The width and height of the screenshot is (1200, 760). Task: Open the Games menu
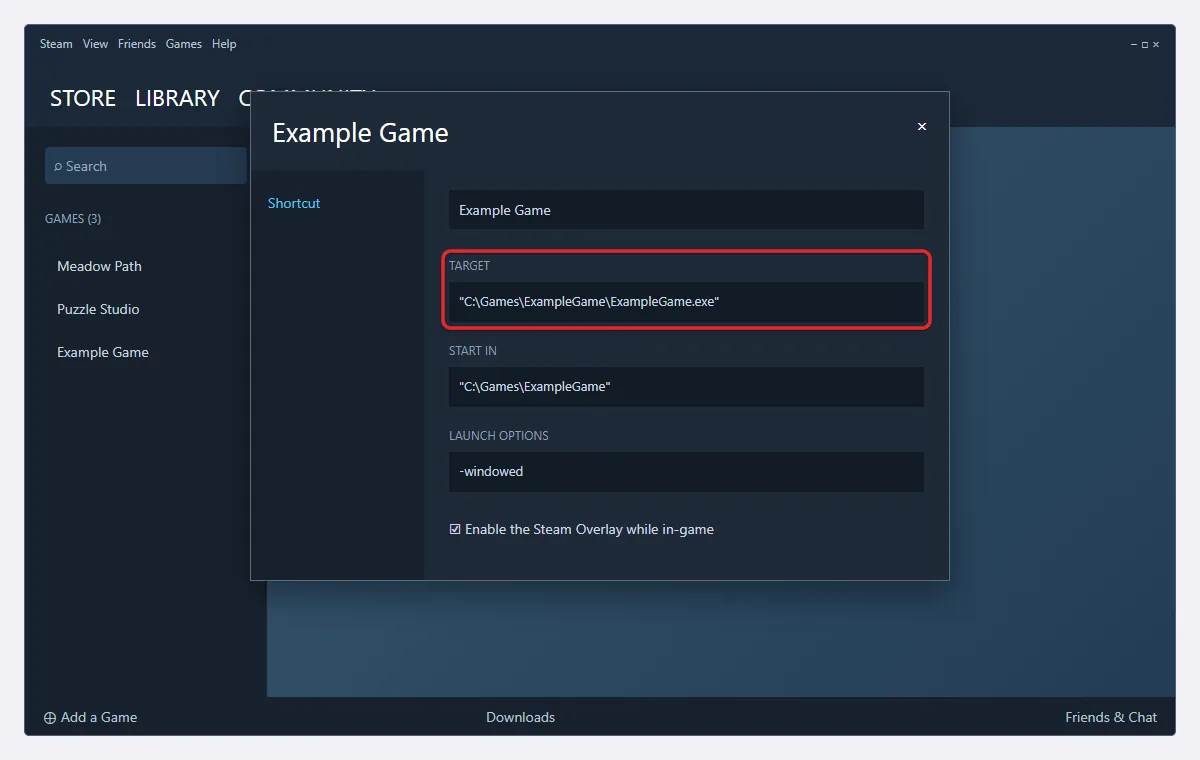tap(184, 44)
